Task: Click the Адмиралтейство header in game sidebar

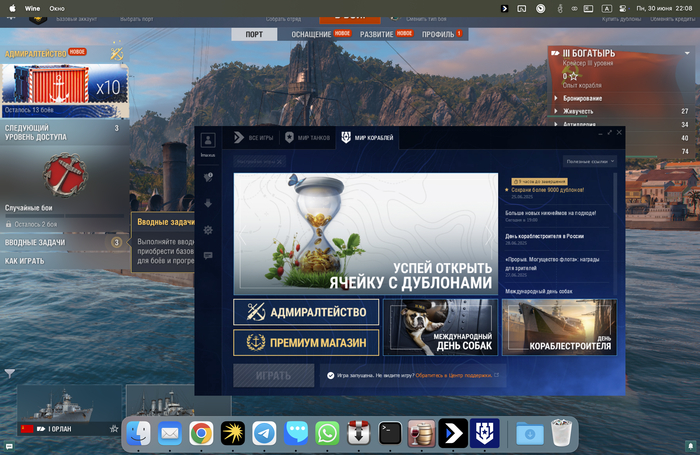Action: (x=35, y=54)
